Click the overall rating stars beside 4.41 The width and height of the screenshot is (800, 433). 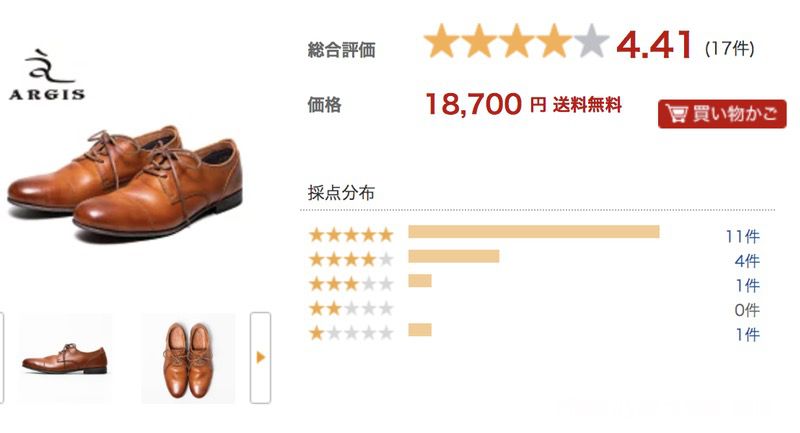(516, 41)
